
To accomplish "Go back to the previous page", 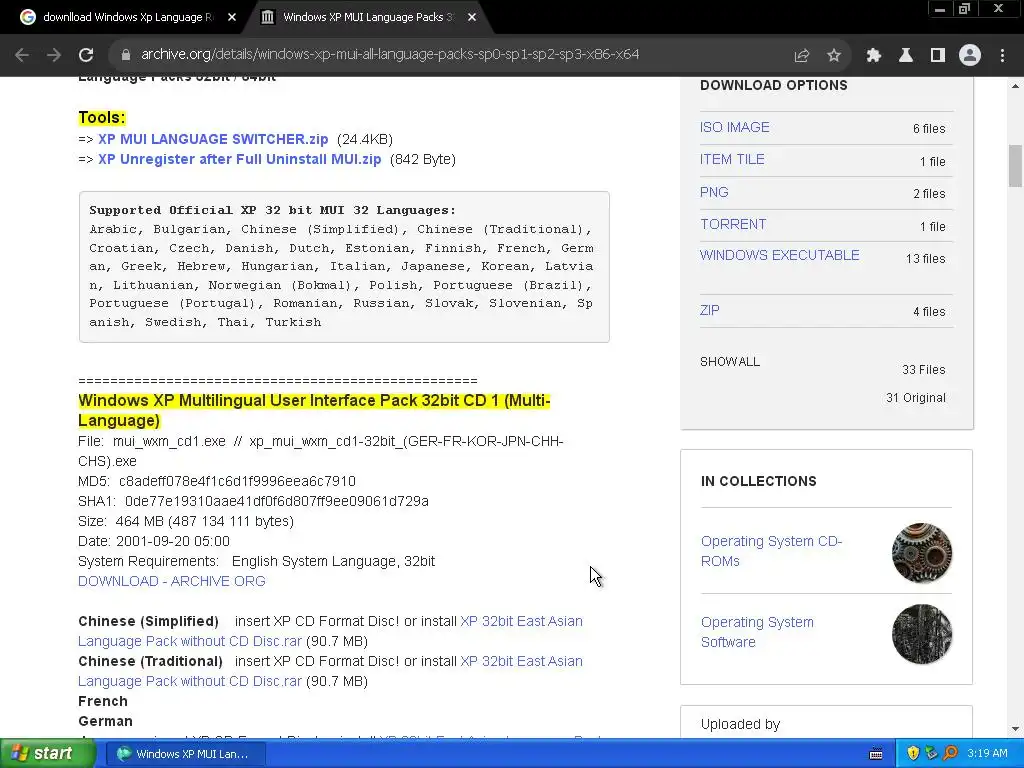I will (22, 55).
